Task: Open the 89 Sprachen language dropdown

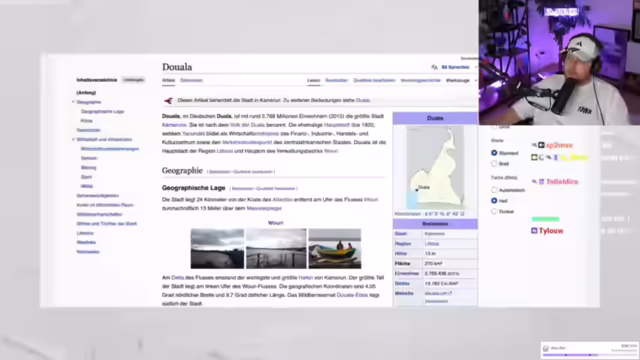Action: [x=456, y=67]
